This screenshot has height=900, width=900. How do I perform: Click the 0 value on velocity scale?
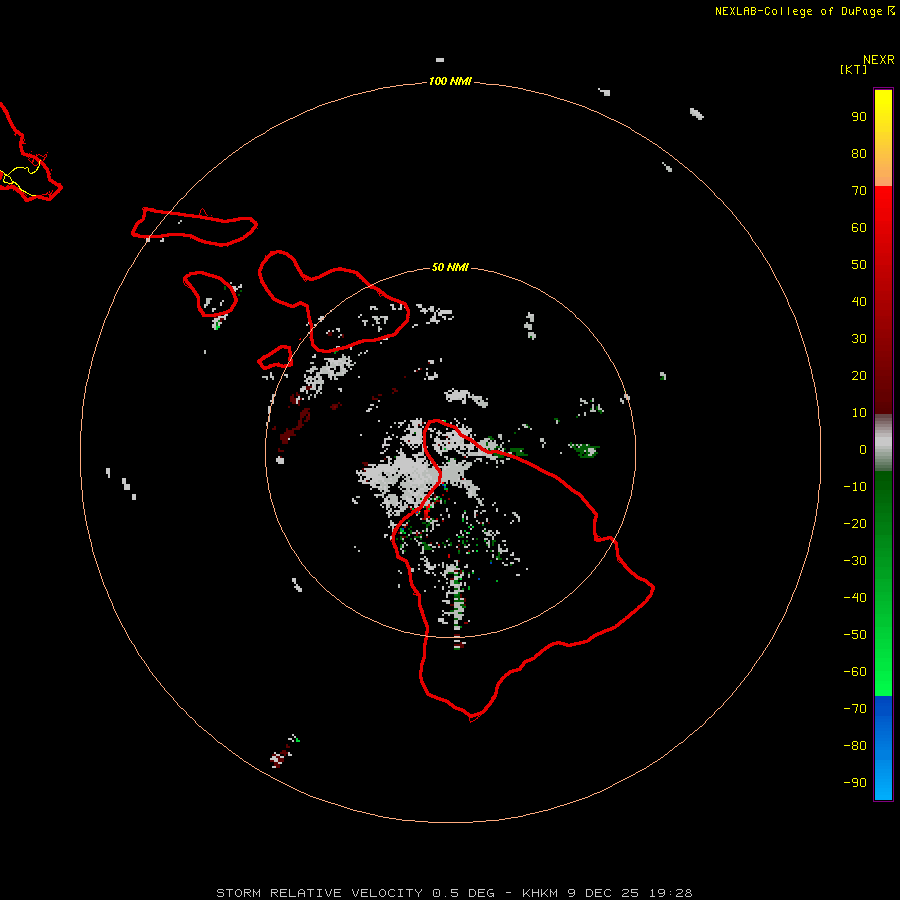tap(863, 449)
